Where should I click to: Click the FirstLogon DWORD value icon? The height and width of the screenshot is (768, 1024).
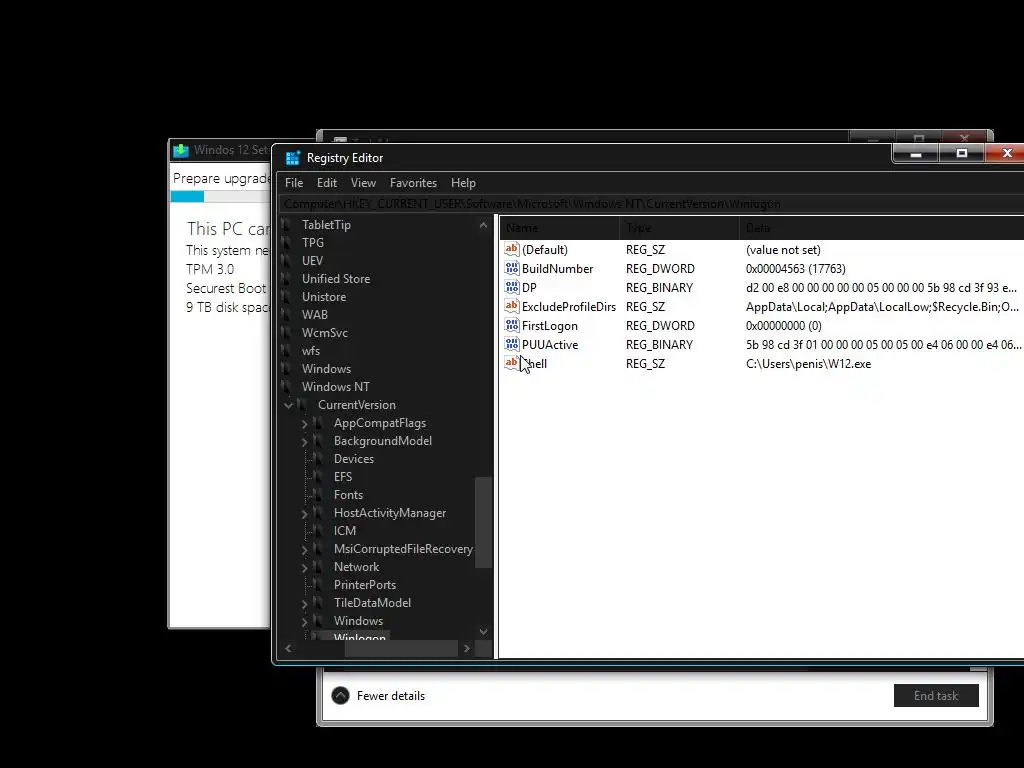(x=511, y=325)
